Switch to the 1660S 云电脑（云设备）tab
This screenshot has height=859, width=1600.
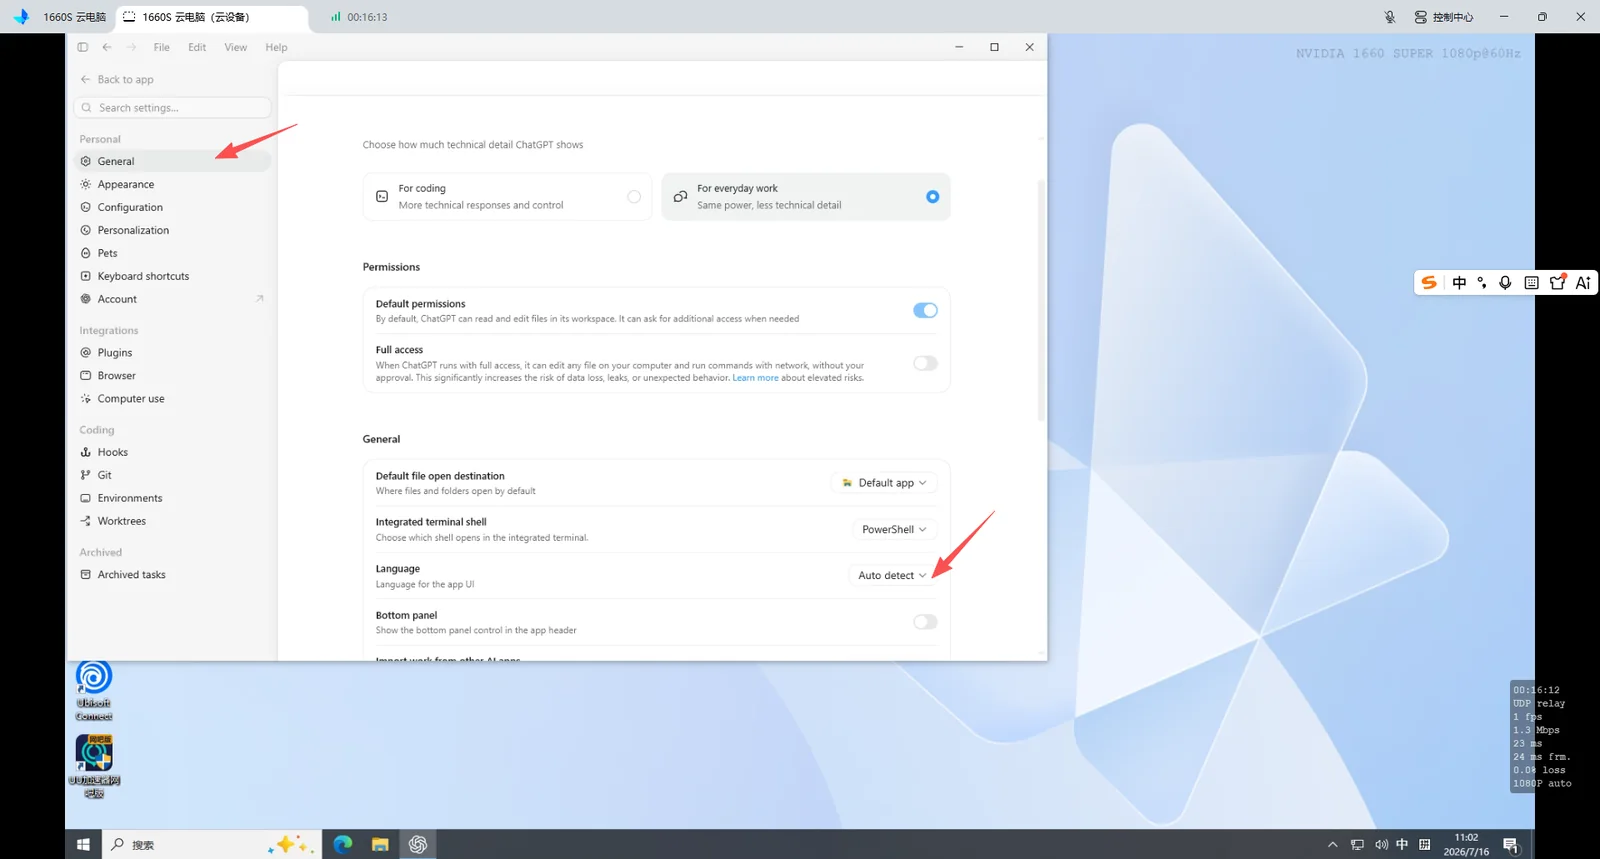coord(212,17)
